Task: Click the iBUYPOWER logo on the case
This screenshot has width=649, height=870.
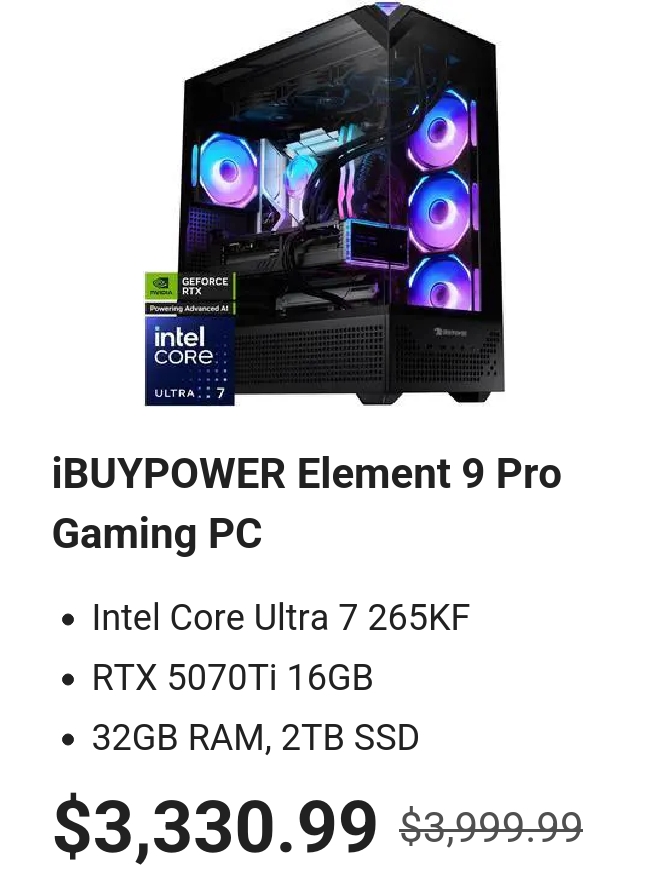Action: coord(450,332)
